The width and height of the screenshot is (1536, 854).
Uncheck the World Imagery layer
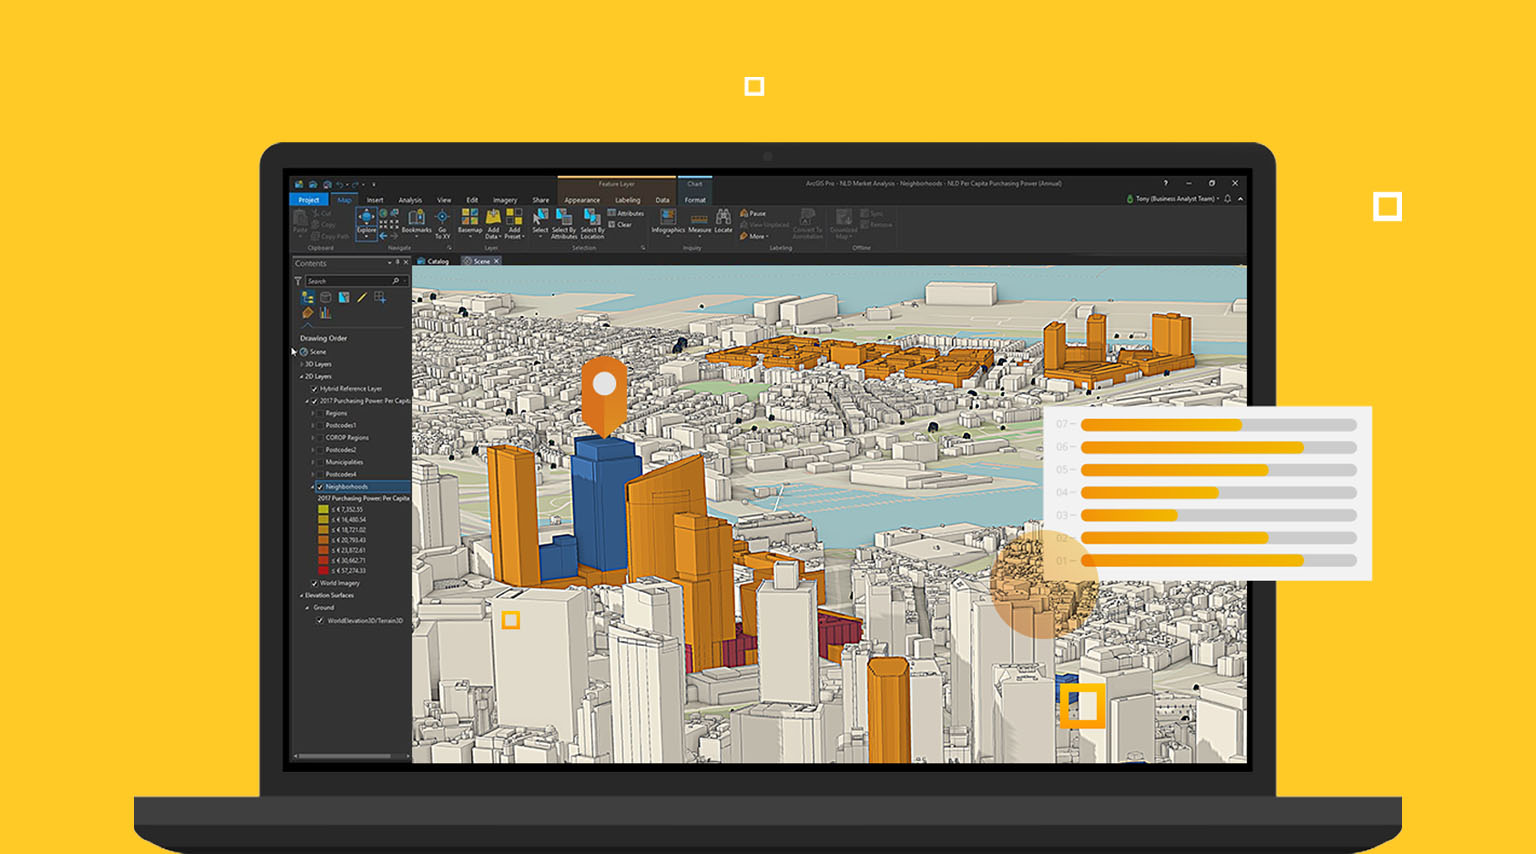click(314, 582)
